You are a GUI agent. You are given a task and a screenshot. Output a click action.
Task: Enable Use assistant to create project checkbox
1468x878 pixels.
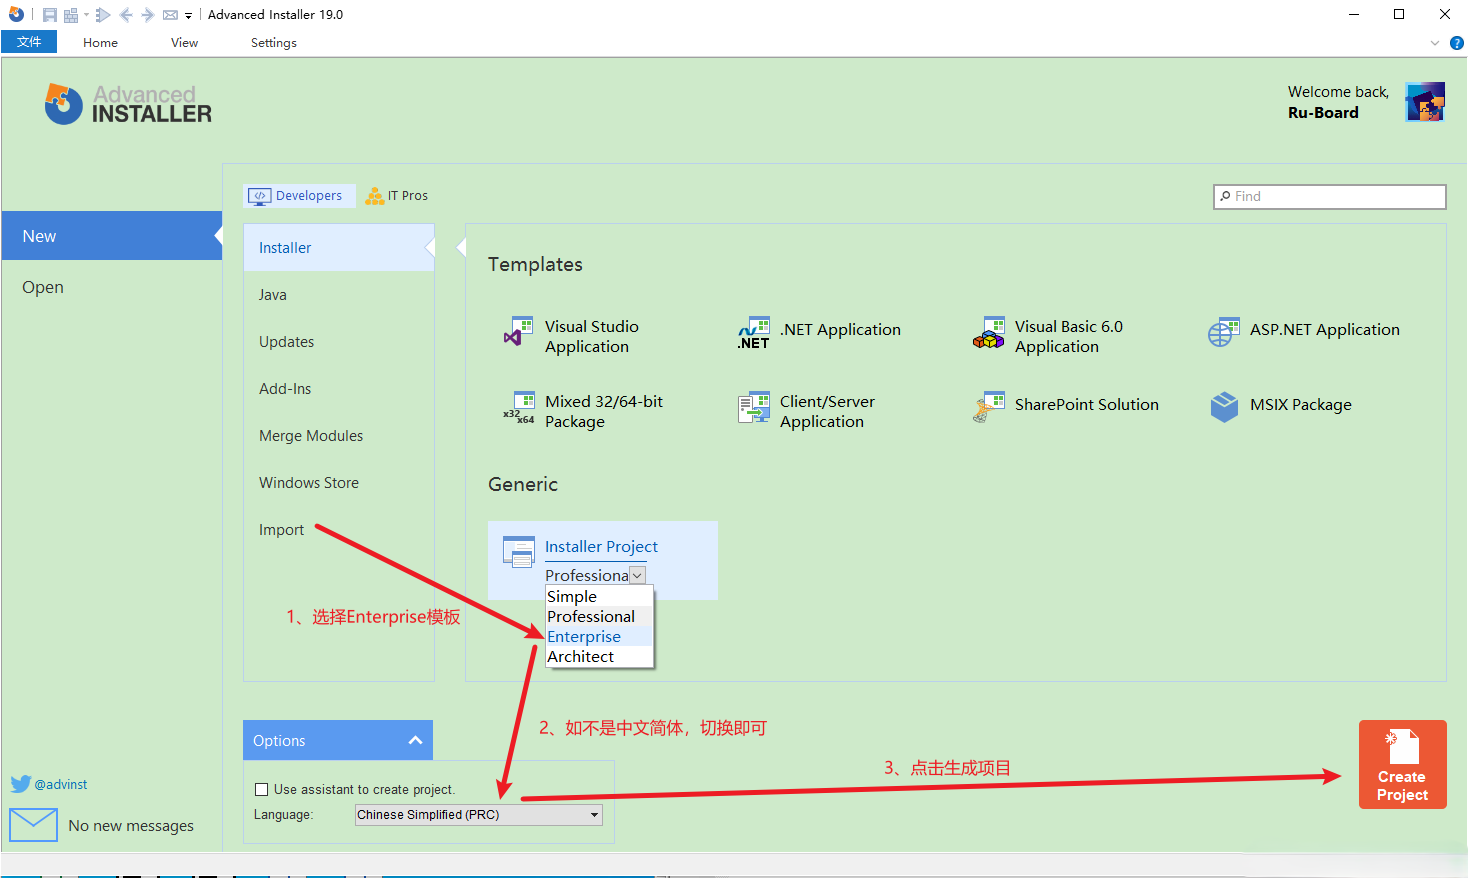pyautogui.click(x=262, y=790)
